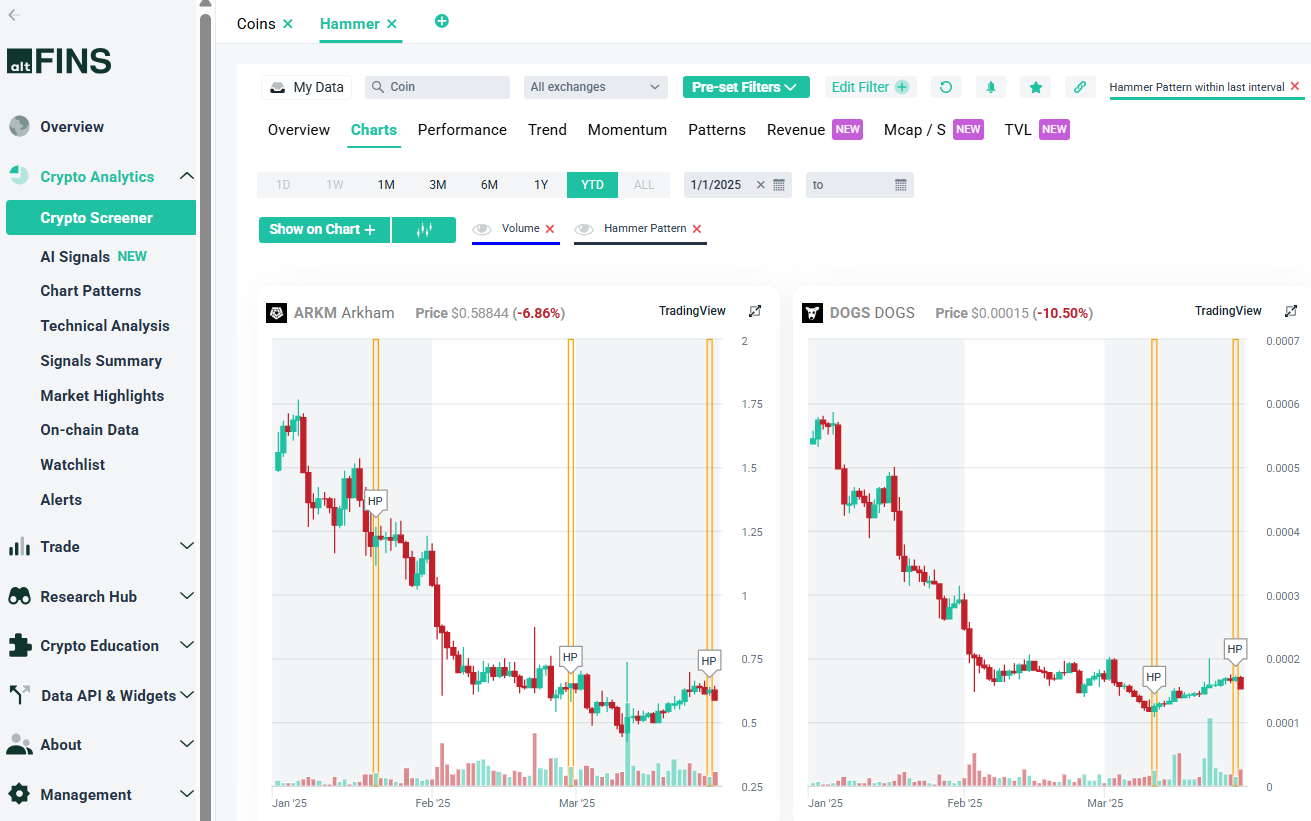Click the Edit Filter button
This screenshot has height=821, width=1311.
coord(870,87)
